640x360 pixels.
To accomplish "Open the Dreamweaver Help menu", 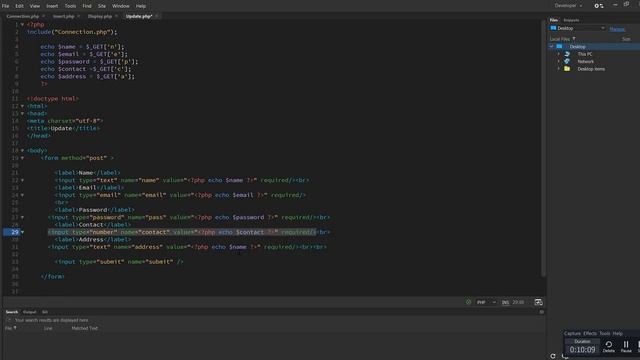I will click(x=141, y=6).
